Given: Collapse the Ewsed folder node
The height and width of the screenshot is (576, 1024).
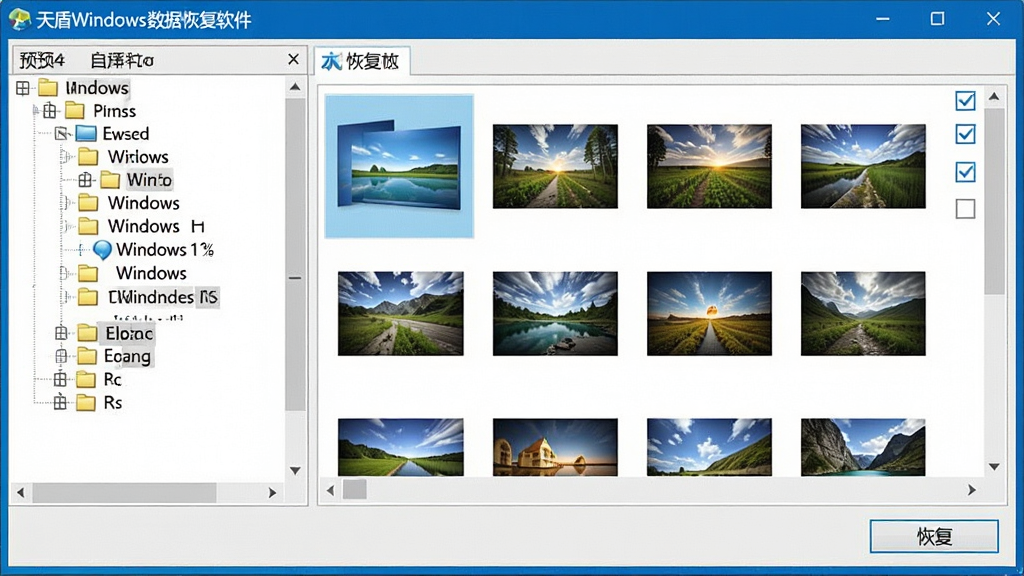Looking at the screenshot, I should pos(61,134).
